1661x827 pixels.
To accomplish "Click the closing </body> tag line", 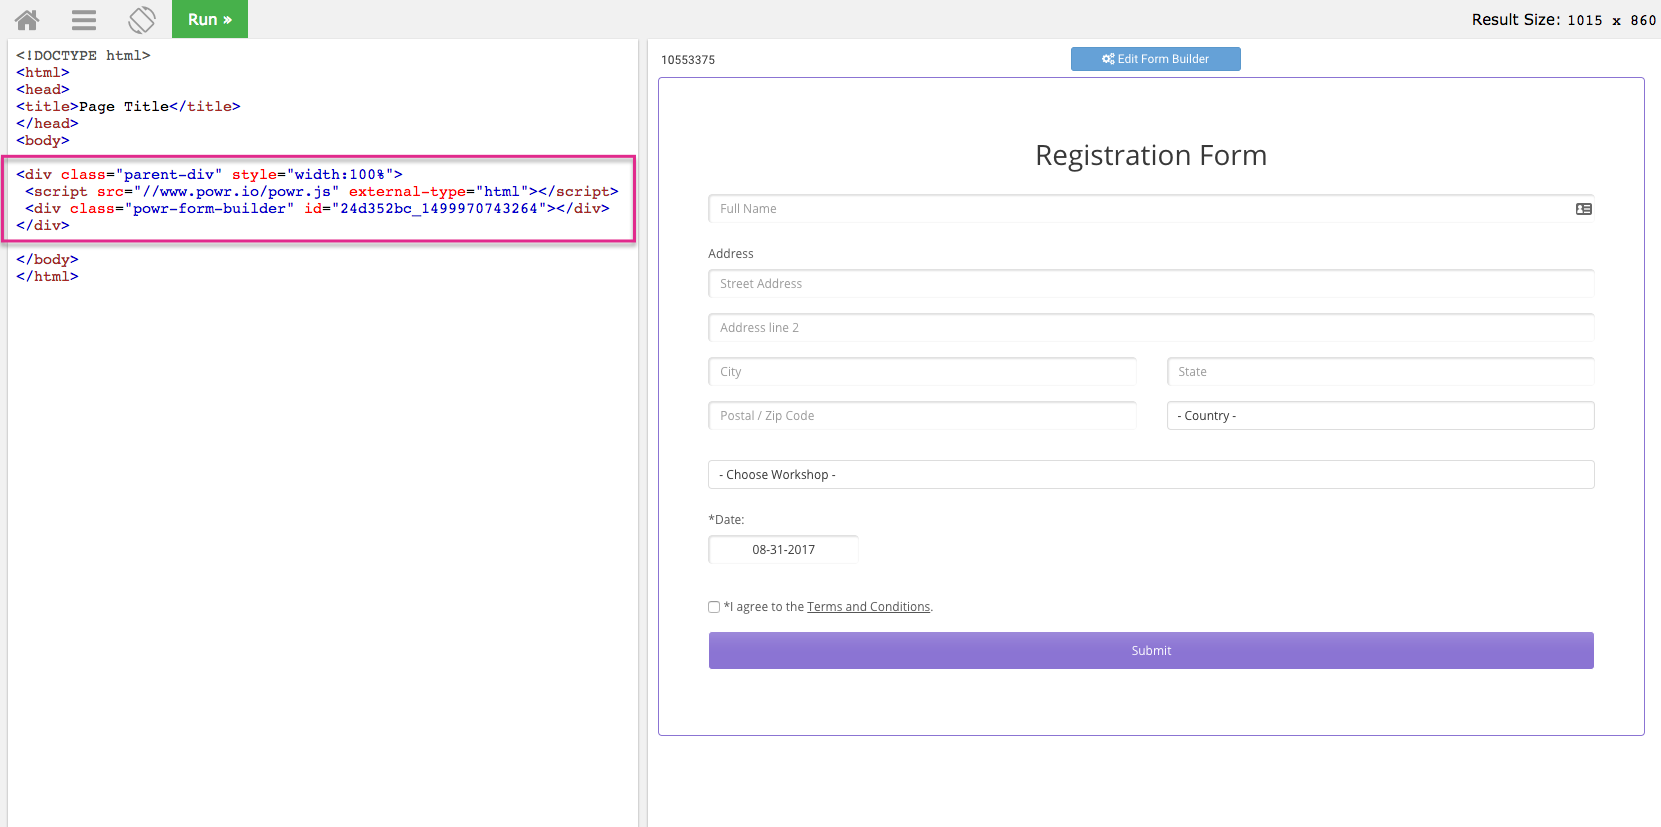I will click(47, 260).
